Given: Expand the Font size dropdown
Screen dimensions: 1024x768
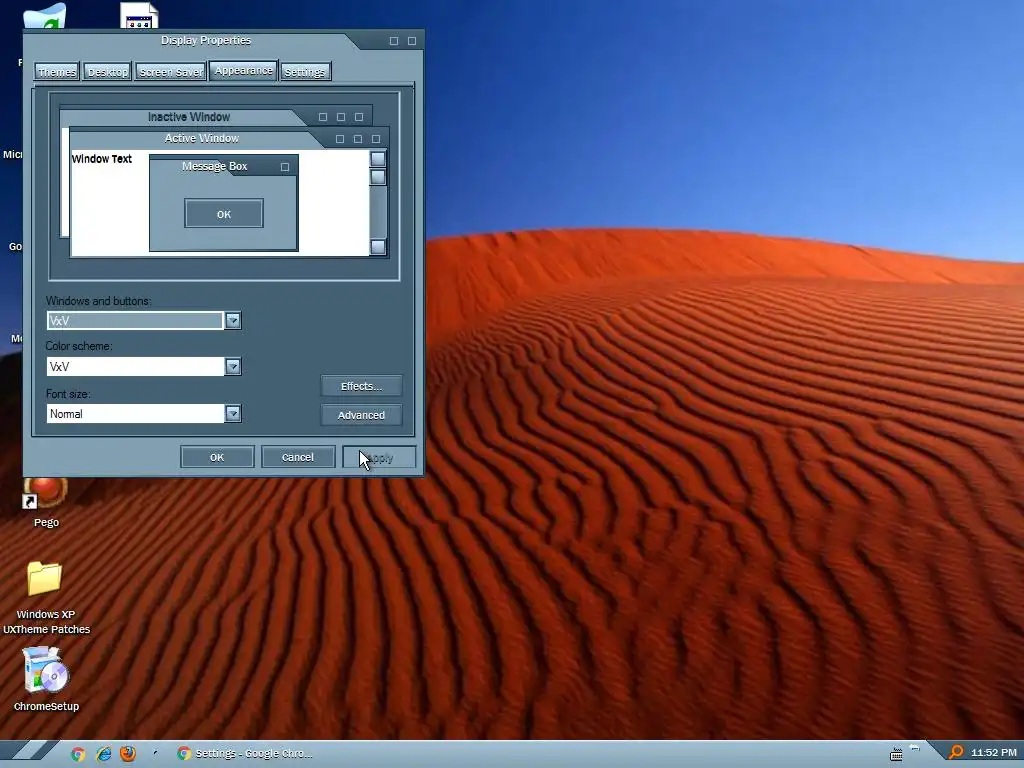Looking at the screenshot, I should point(233,413).
